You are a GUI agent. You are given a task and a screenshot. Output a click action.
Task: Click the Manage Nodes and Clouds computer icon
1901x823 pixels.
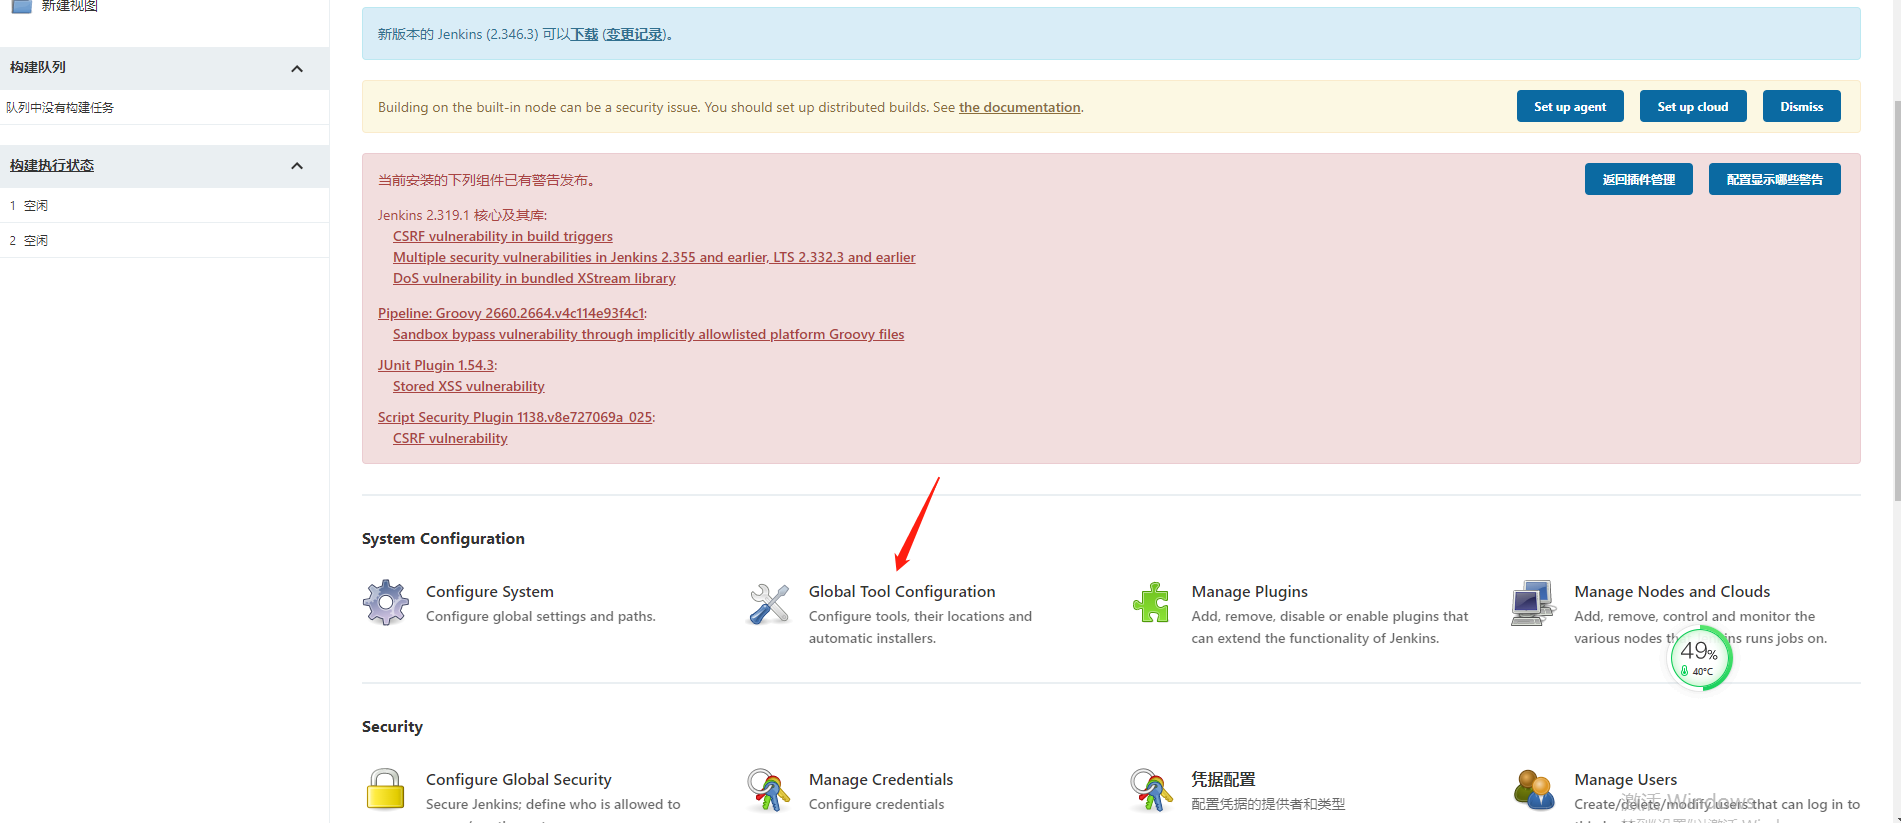pos(1533,603)
